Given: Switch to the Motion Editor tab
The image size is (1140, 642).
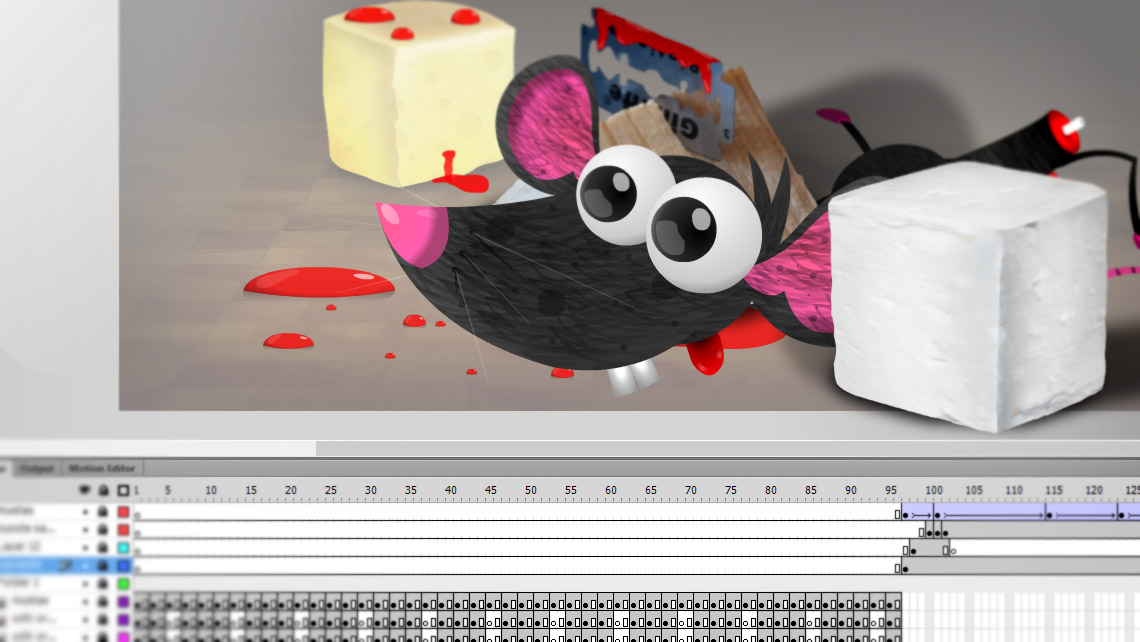Looking at the screenshot, I should [x=102, y=468].
